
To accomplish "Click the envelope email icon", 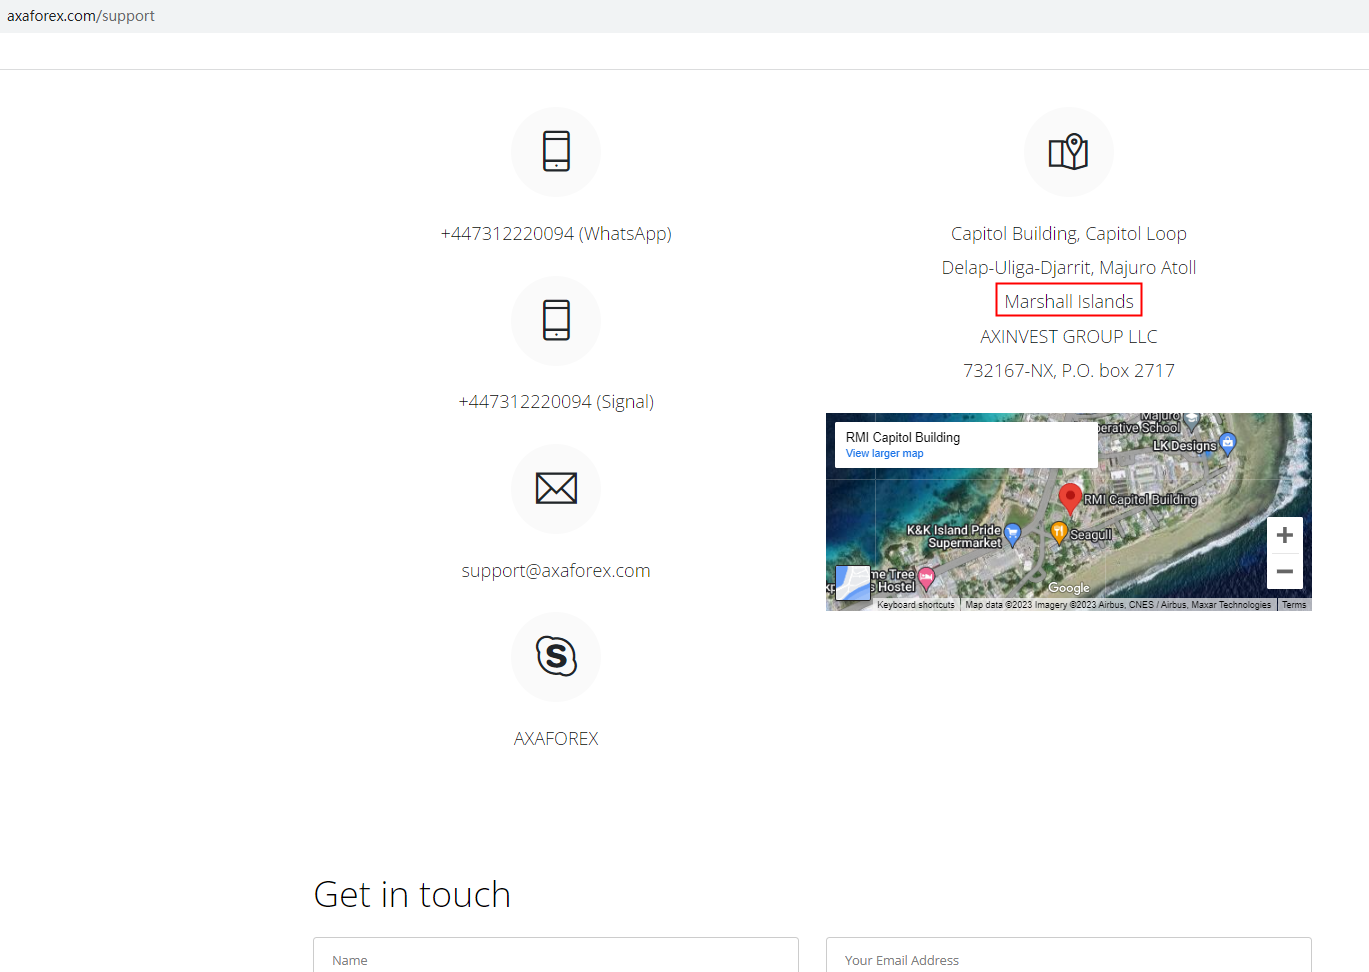I will (556, 488).
